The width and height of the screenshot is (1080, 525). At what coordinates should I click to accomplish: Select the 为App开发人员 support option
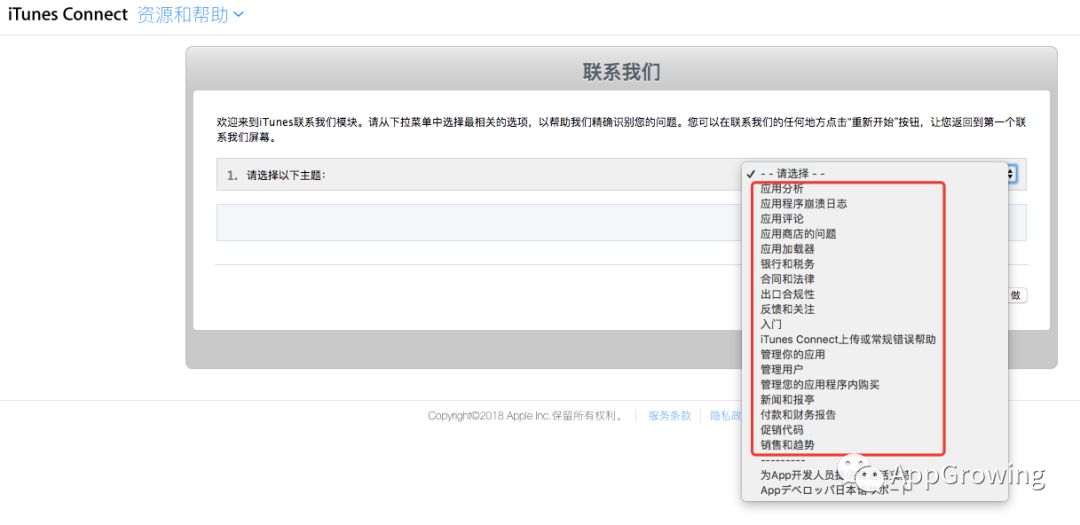pyautogui.click(x=875, y=475)
